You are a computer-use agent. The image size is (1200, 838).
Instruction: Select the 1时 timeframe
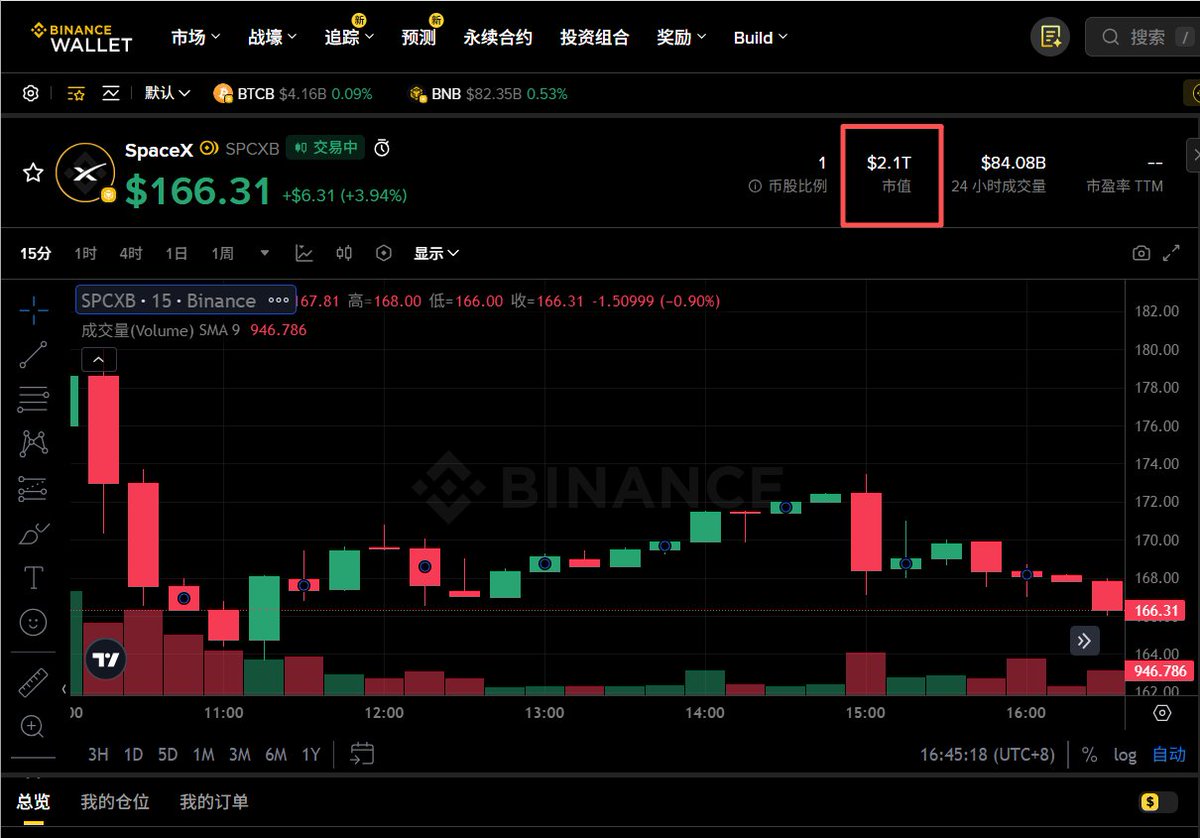pyautogui.click(x=85, y=254)
